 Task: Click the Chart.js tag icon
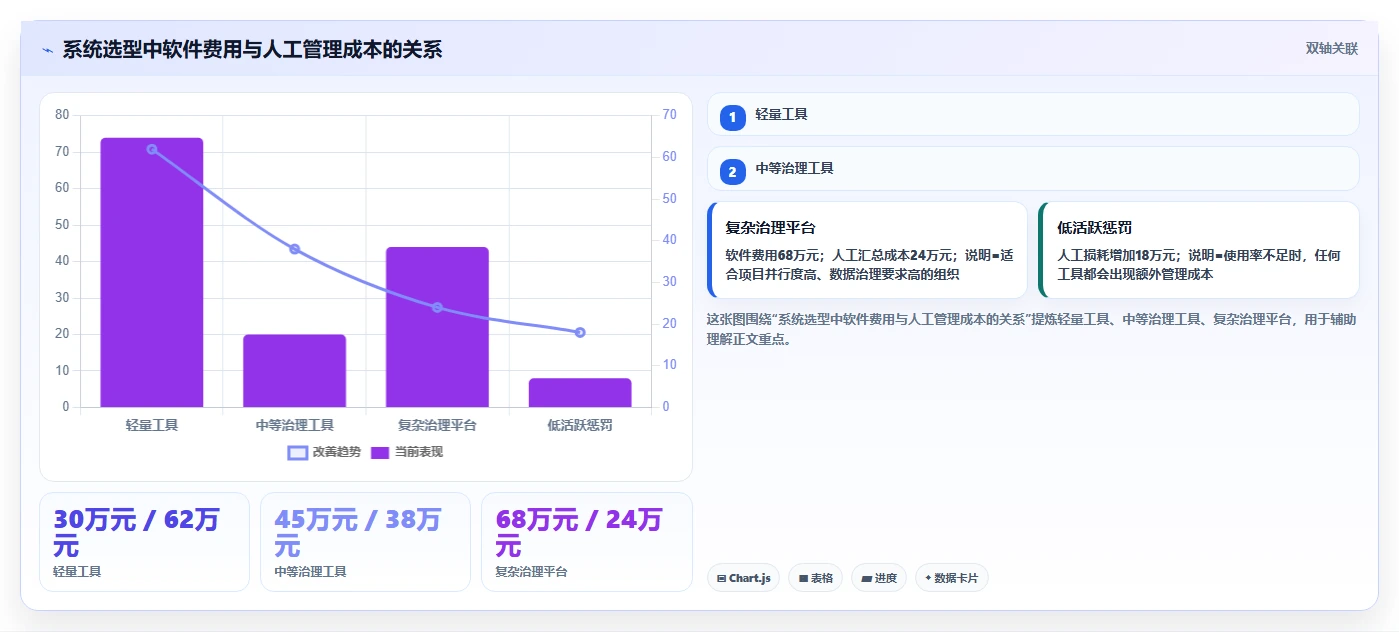(722, 579)
